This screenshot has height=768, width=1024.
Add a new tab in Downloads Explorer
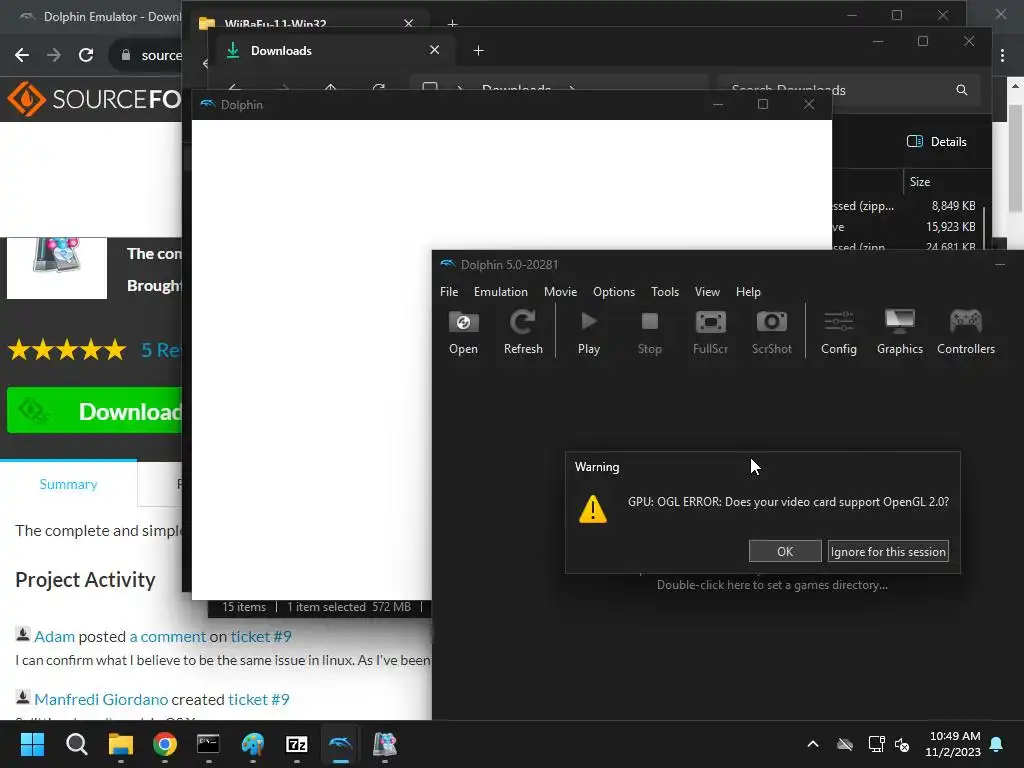click(478, 51)
